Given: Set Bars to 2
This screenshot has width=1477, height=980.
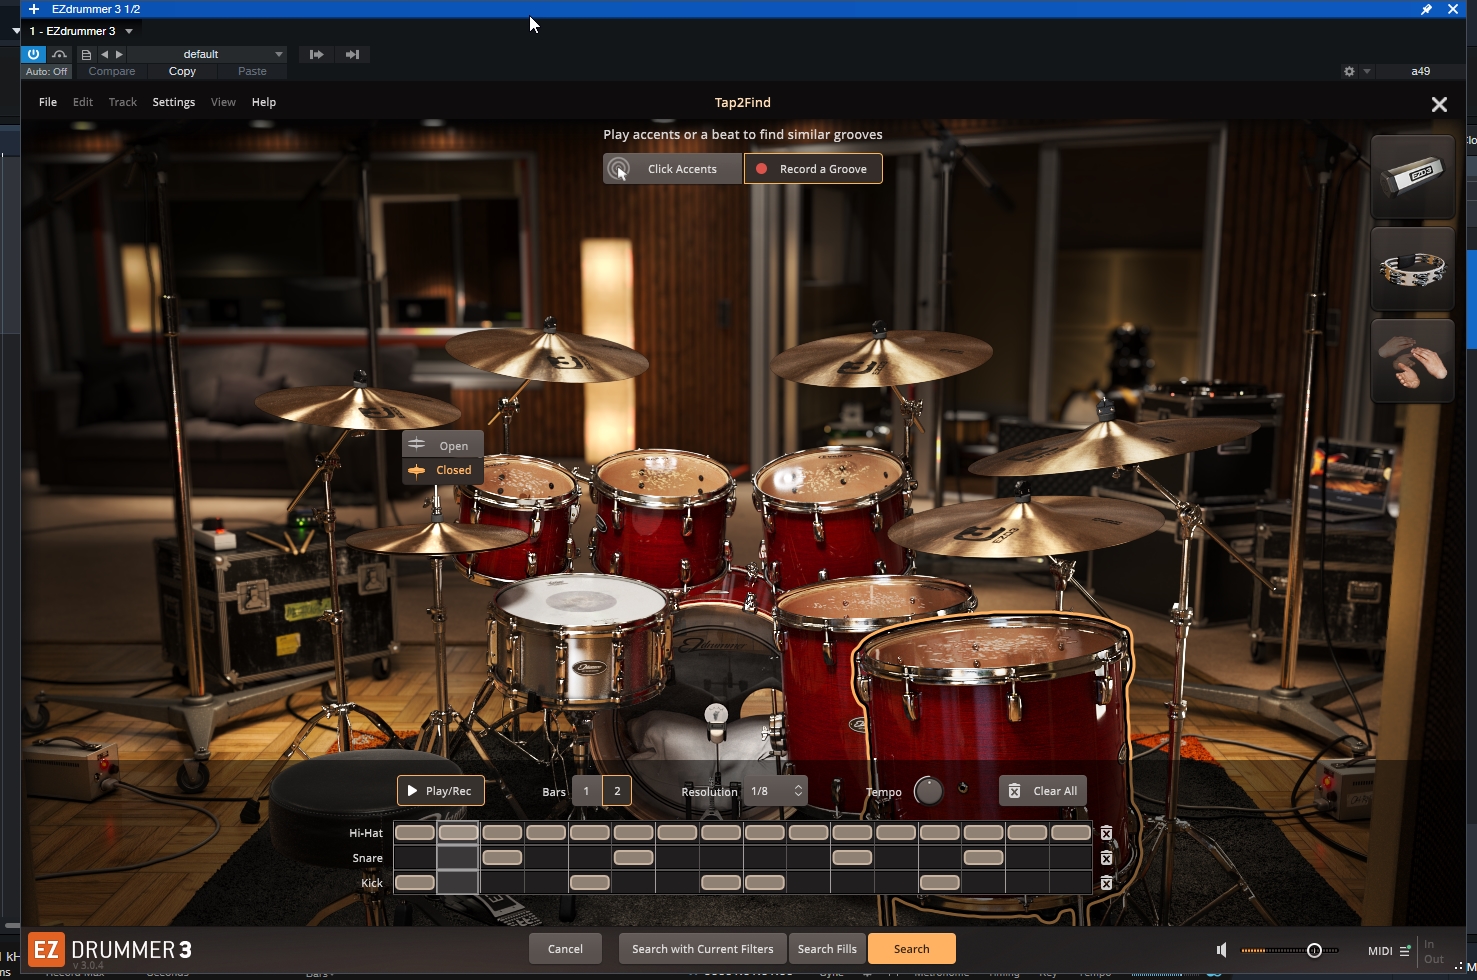Looking at the screenshot, I should point(617,791).
